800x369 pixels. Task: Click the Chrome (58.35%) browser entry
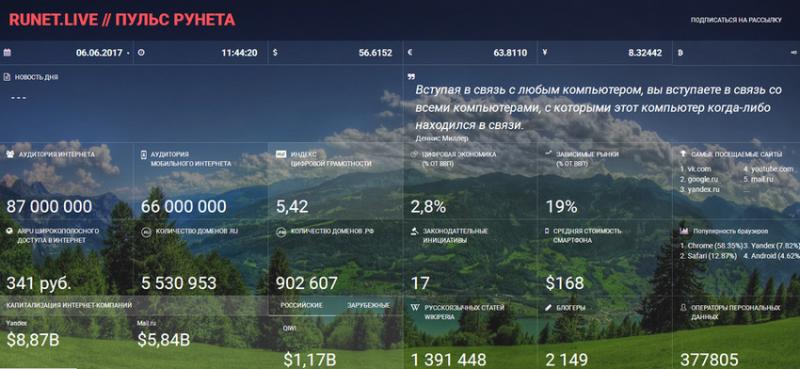(711, 245)
